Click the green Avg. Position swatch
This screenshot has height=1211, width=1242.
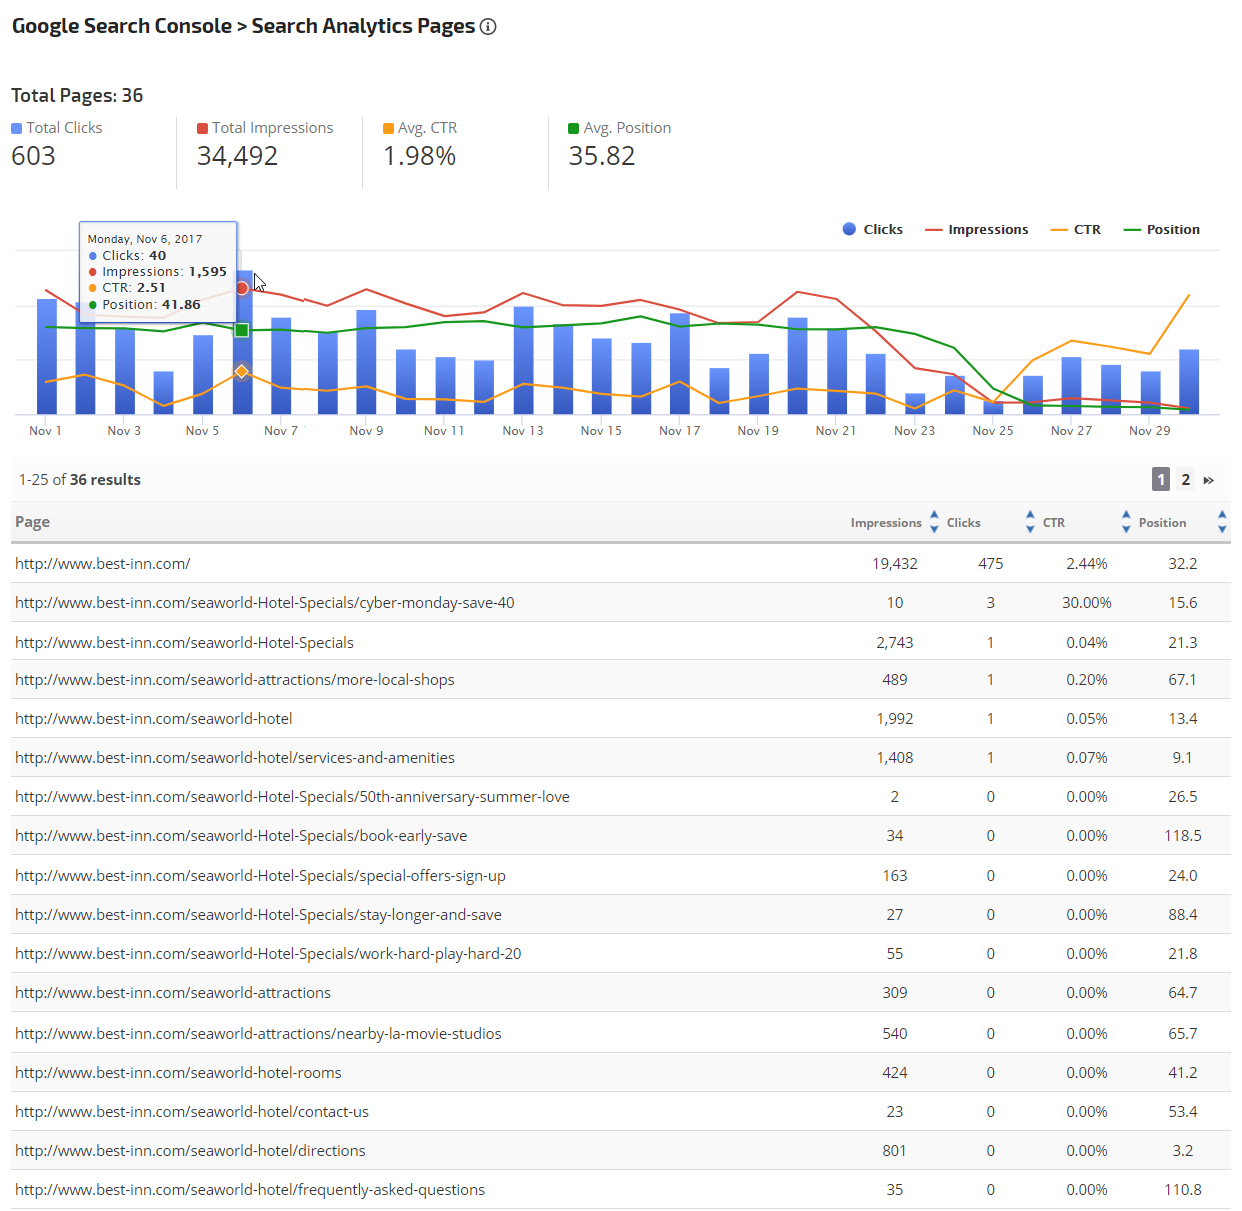(574, 128)
